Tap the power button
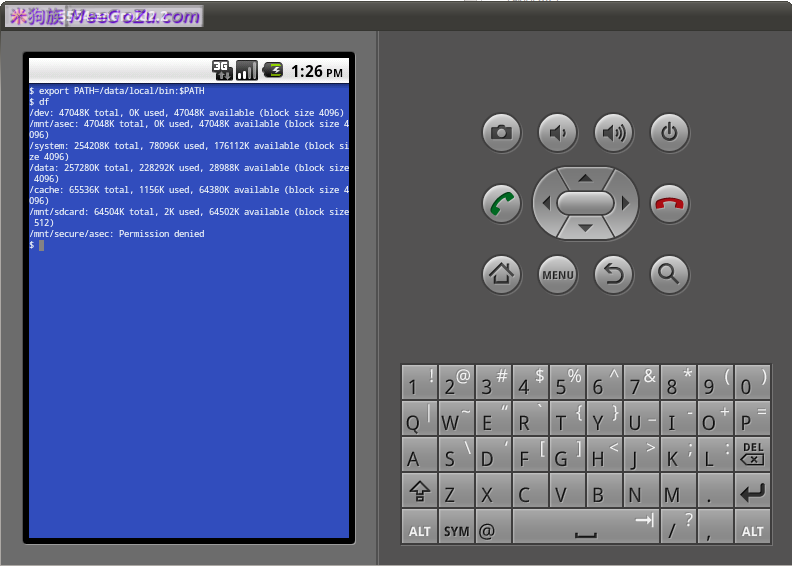The image size is (792, 570). (x=669, y=133)
